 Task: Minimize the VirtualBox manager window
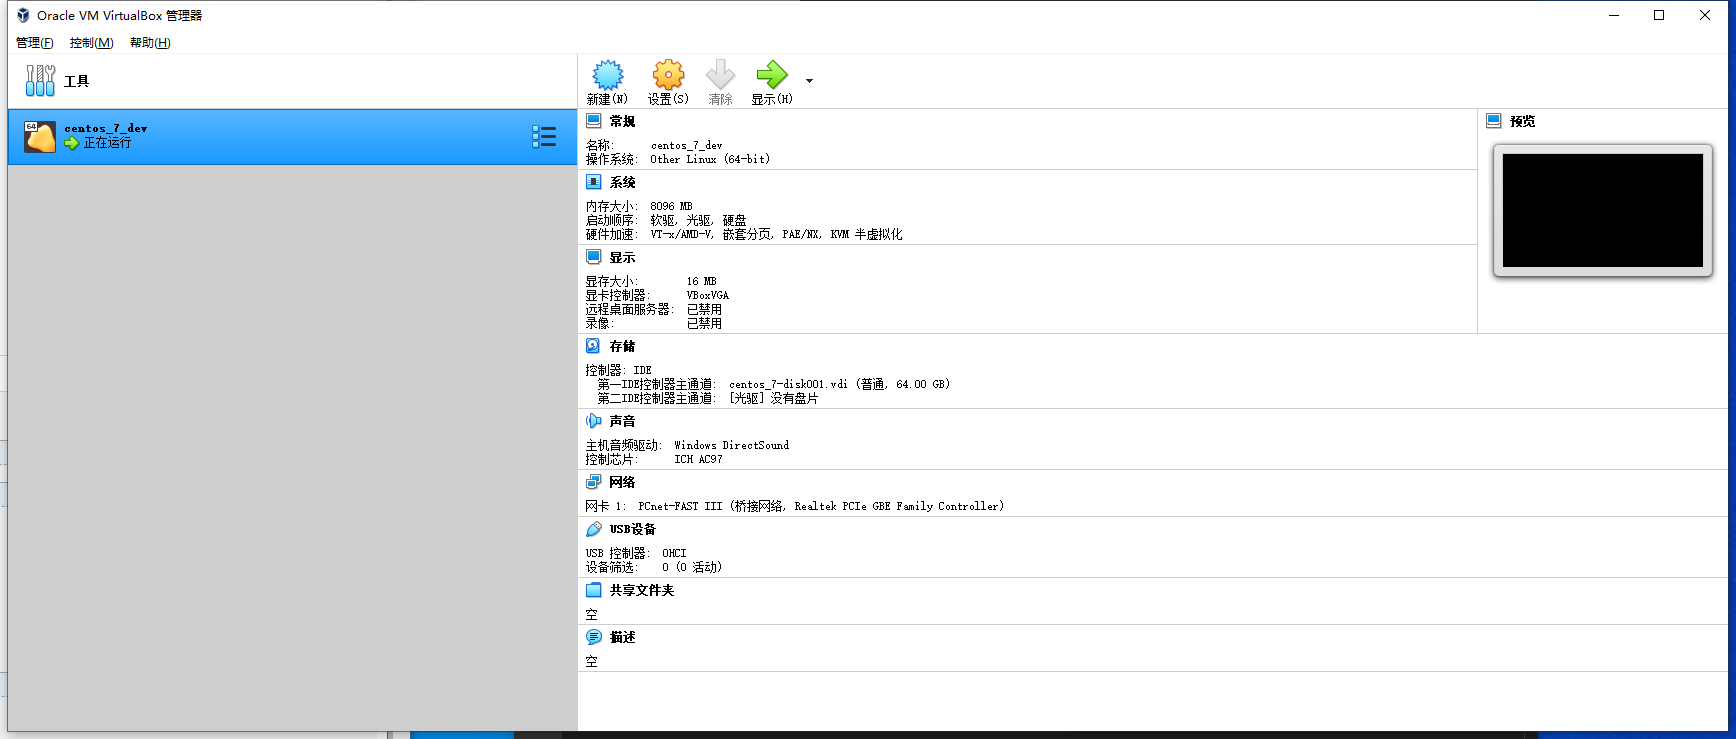1613,15
